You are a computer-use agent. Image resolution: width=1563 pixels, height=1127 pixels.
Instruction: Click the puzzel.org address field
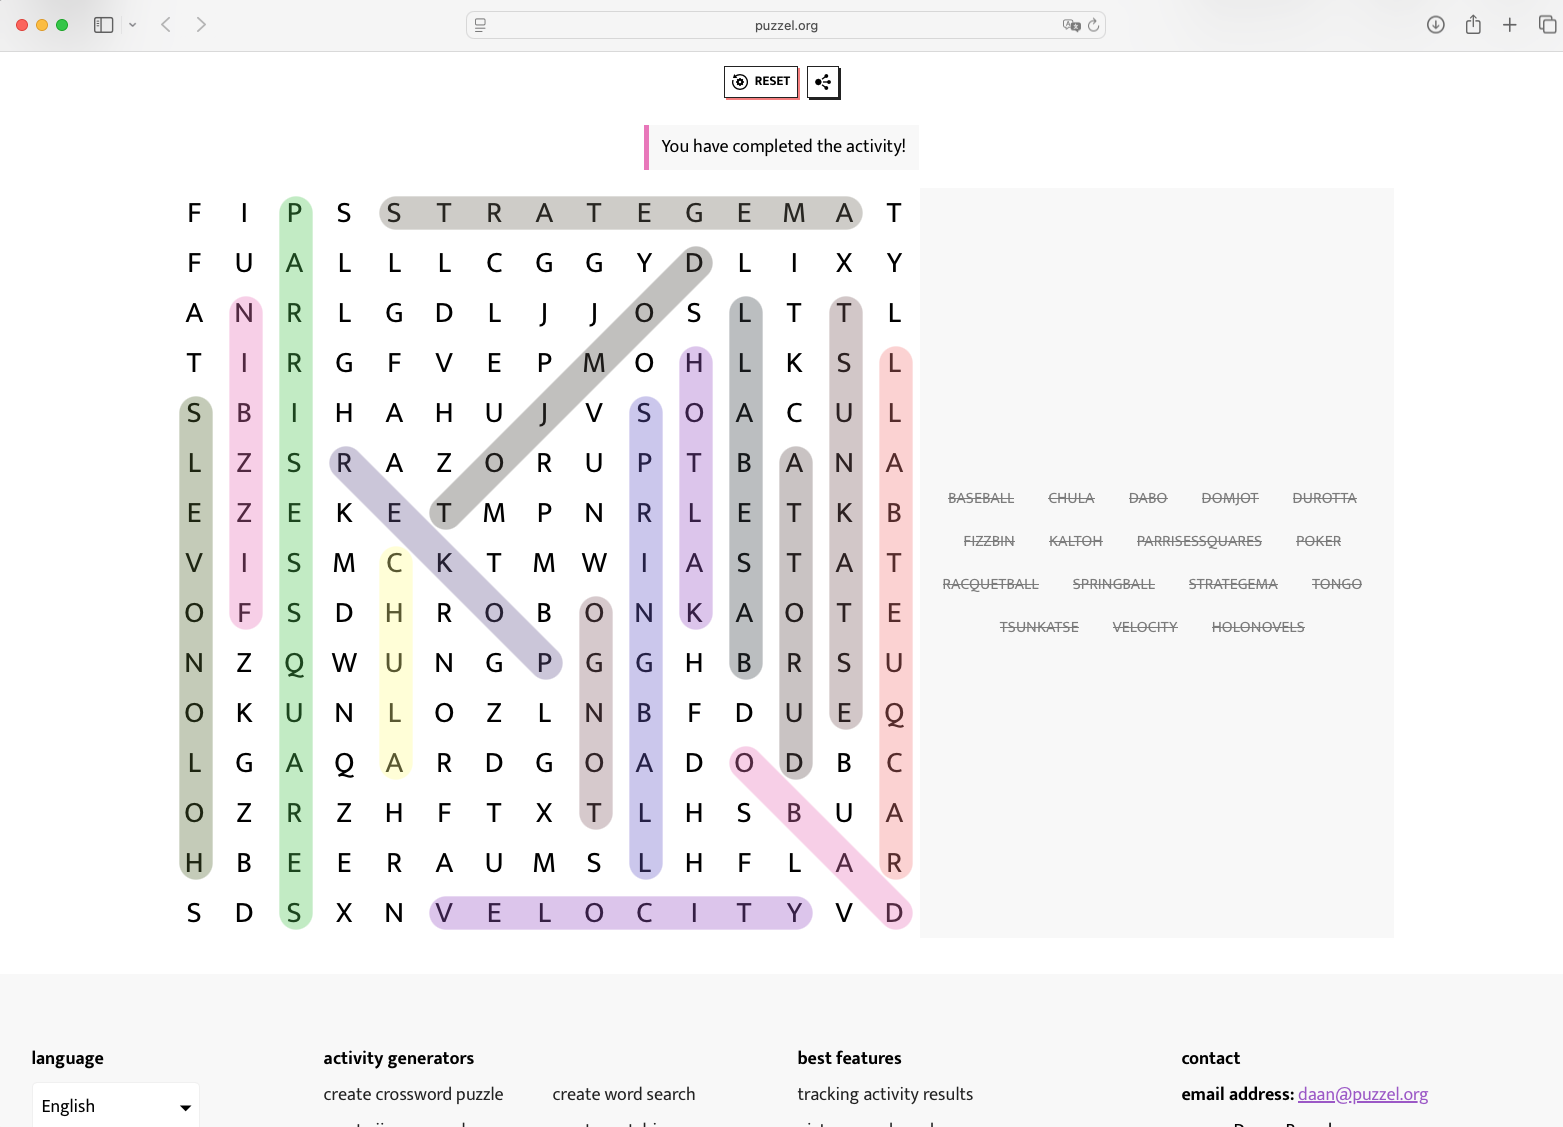[786, 25]
